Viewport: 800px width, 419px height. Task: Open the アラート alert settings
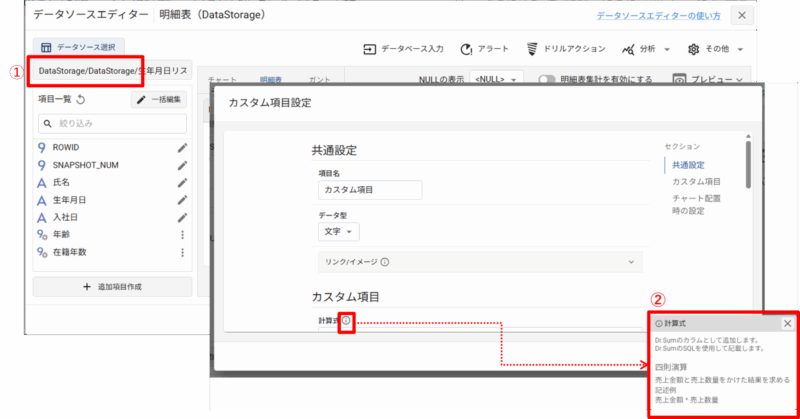485,48
